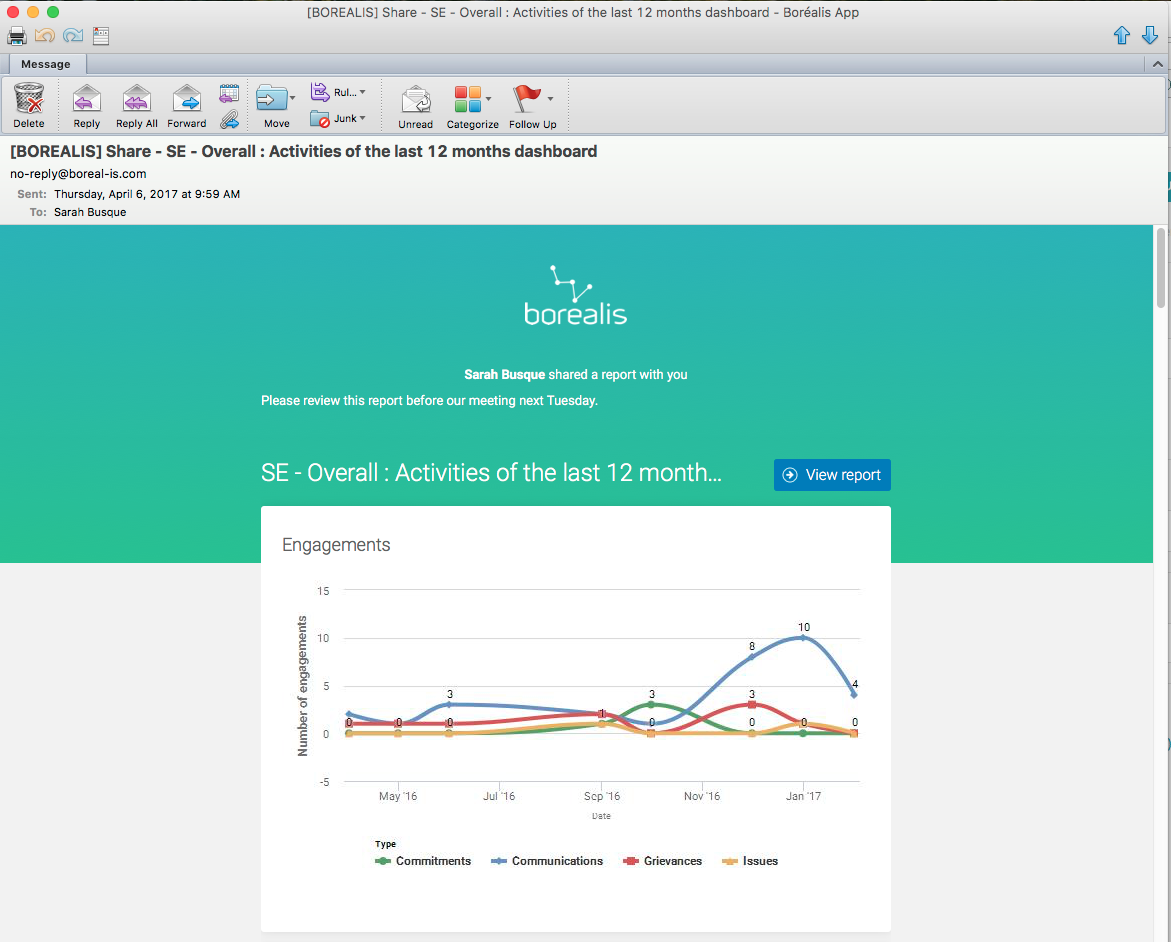Delete this email message
1171x942 pixels.
[x=29, y=105]
